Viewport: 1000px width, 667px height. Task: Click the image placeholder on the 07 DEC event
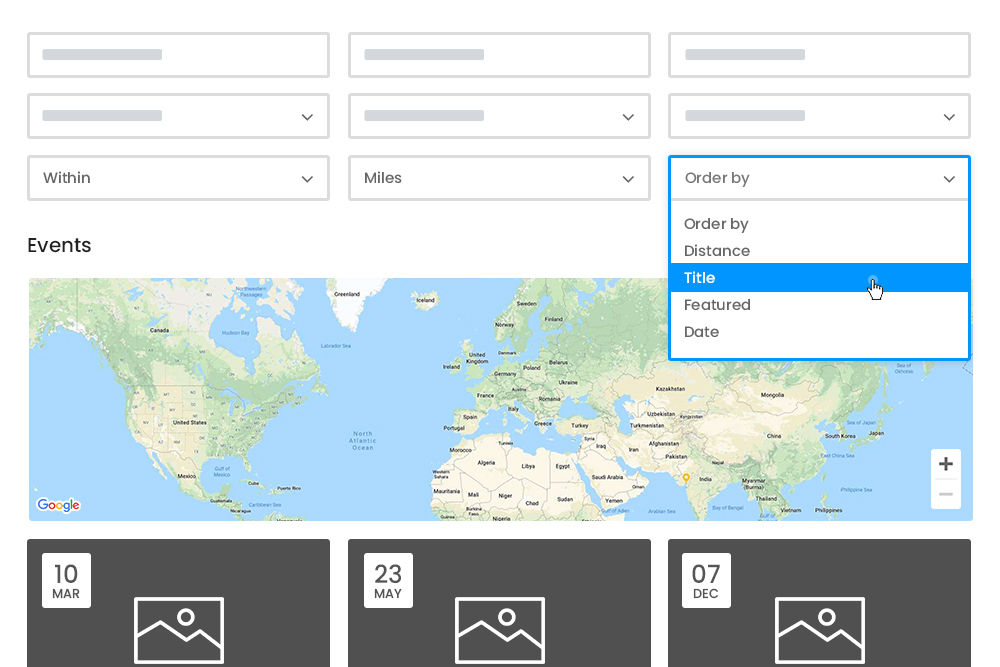point(819,630)
